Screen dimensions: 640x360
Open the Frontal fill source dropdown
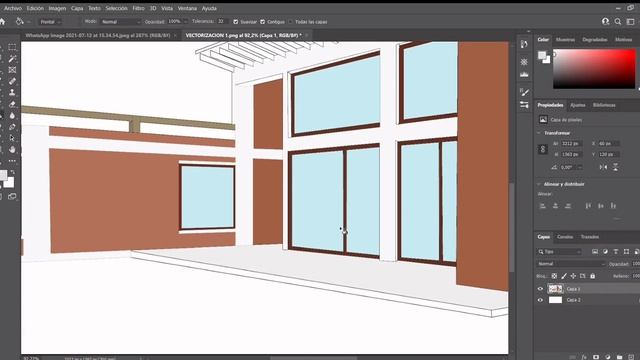pyautogui.click(x=51, y=22)
